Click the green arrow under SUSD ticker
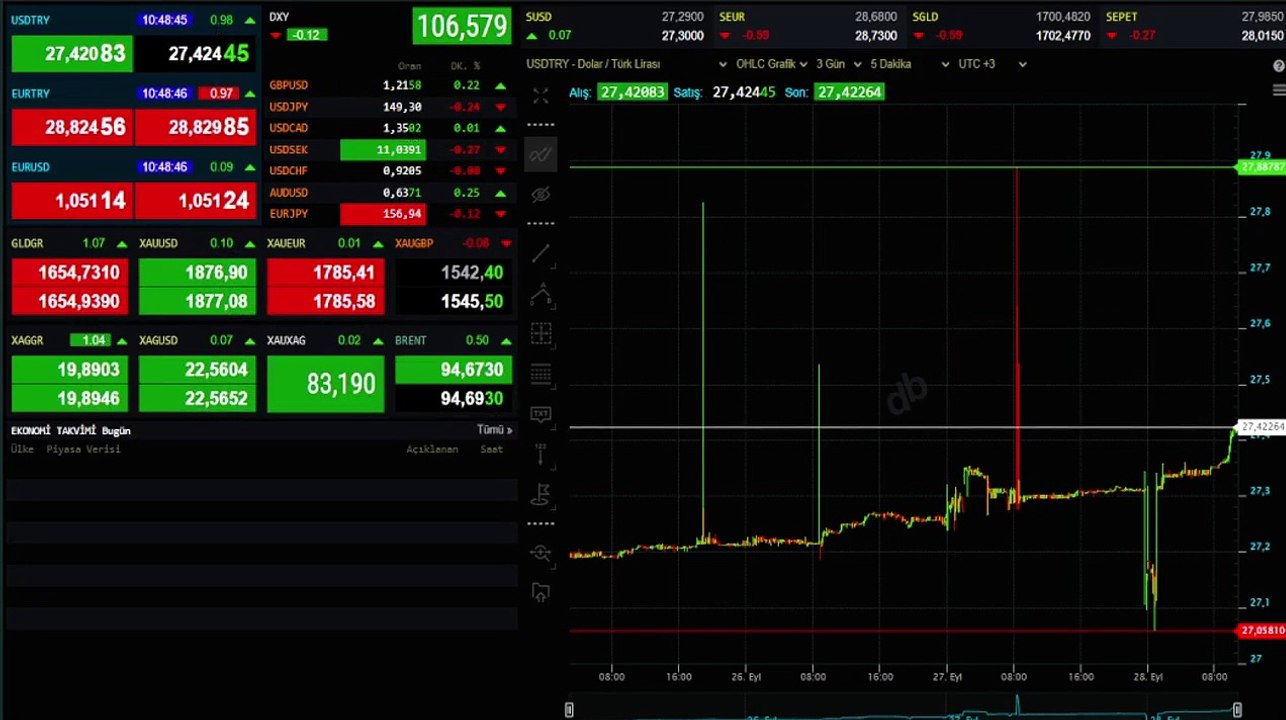The image size is (1286, 720). (532, 36)
